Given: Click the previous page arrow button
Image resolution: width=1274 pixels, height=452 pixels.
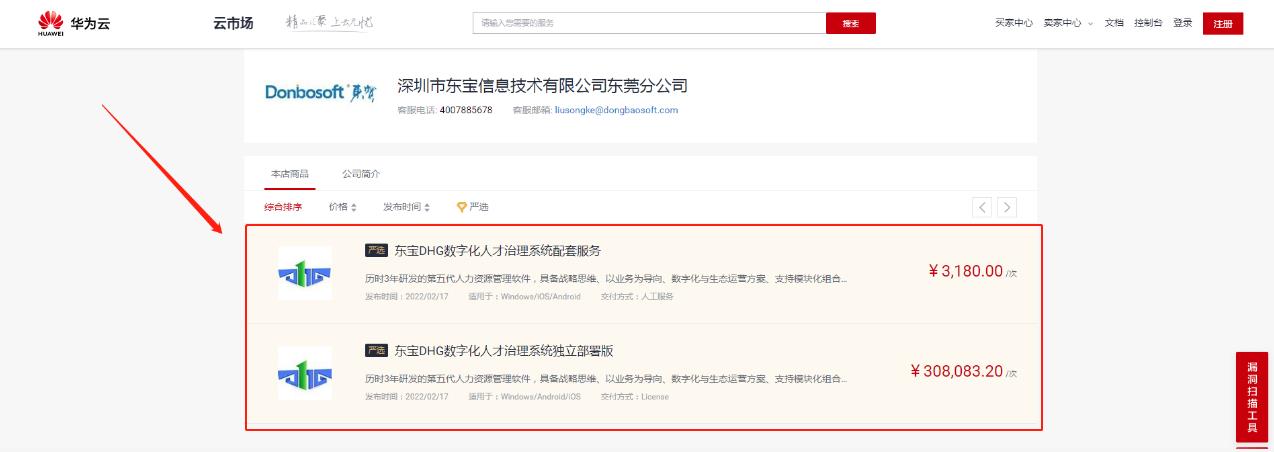Looking at the screenshot, I should coord(982,207).
